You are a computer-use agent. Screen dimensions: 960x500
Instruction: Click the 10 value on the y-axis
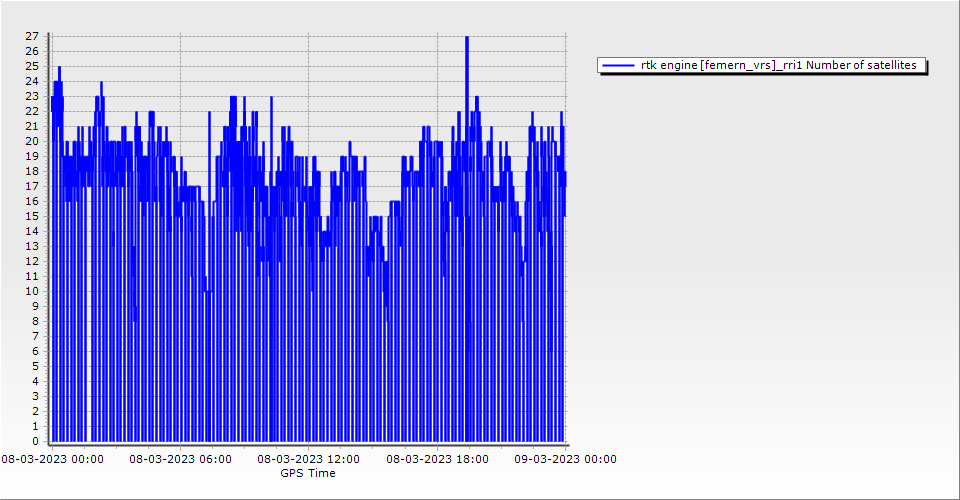(32, 291)
